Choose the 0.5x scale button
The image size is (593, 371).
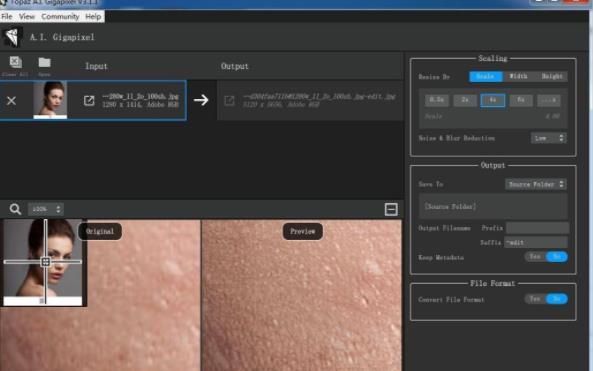tap(437, 100)
